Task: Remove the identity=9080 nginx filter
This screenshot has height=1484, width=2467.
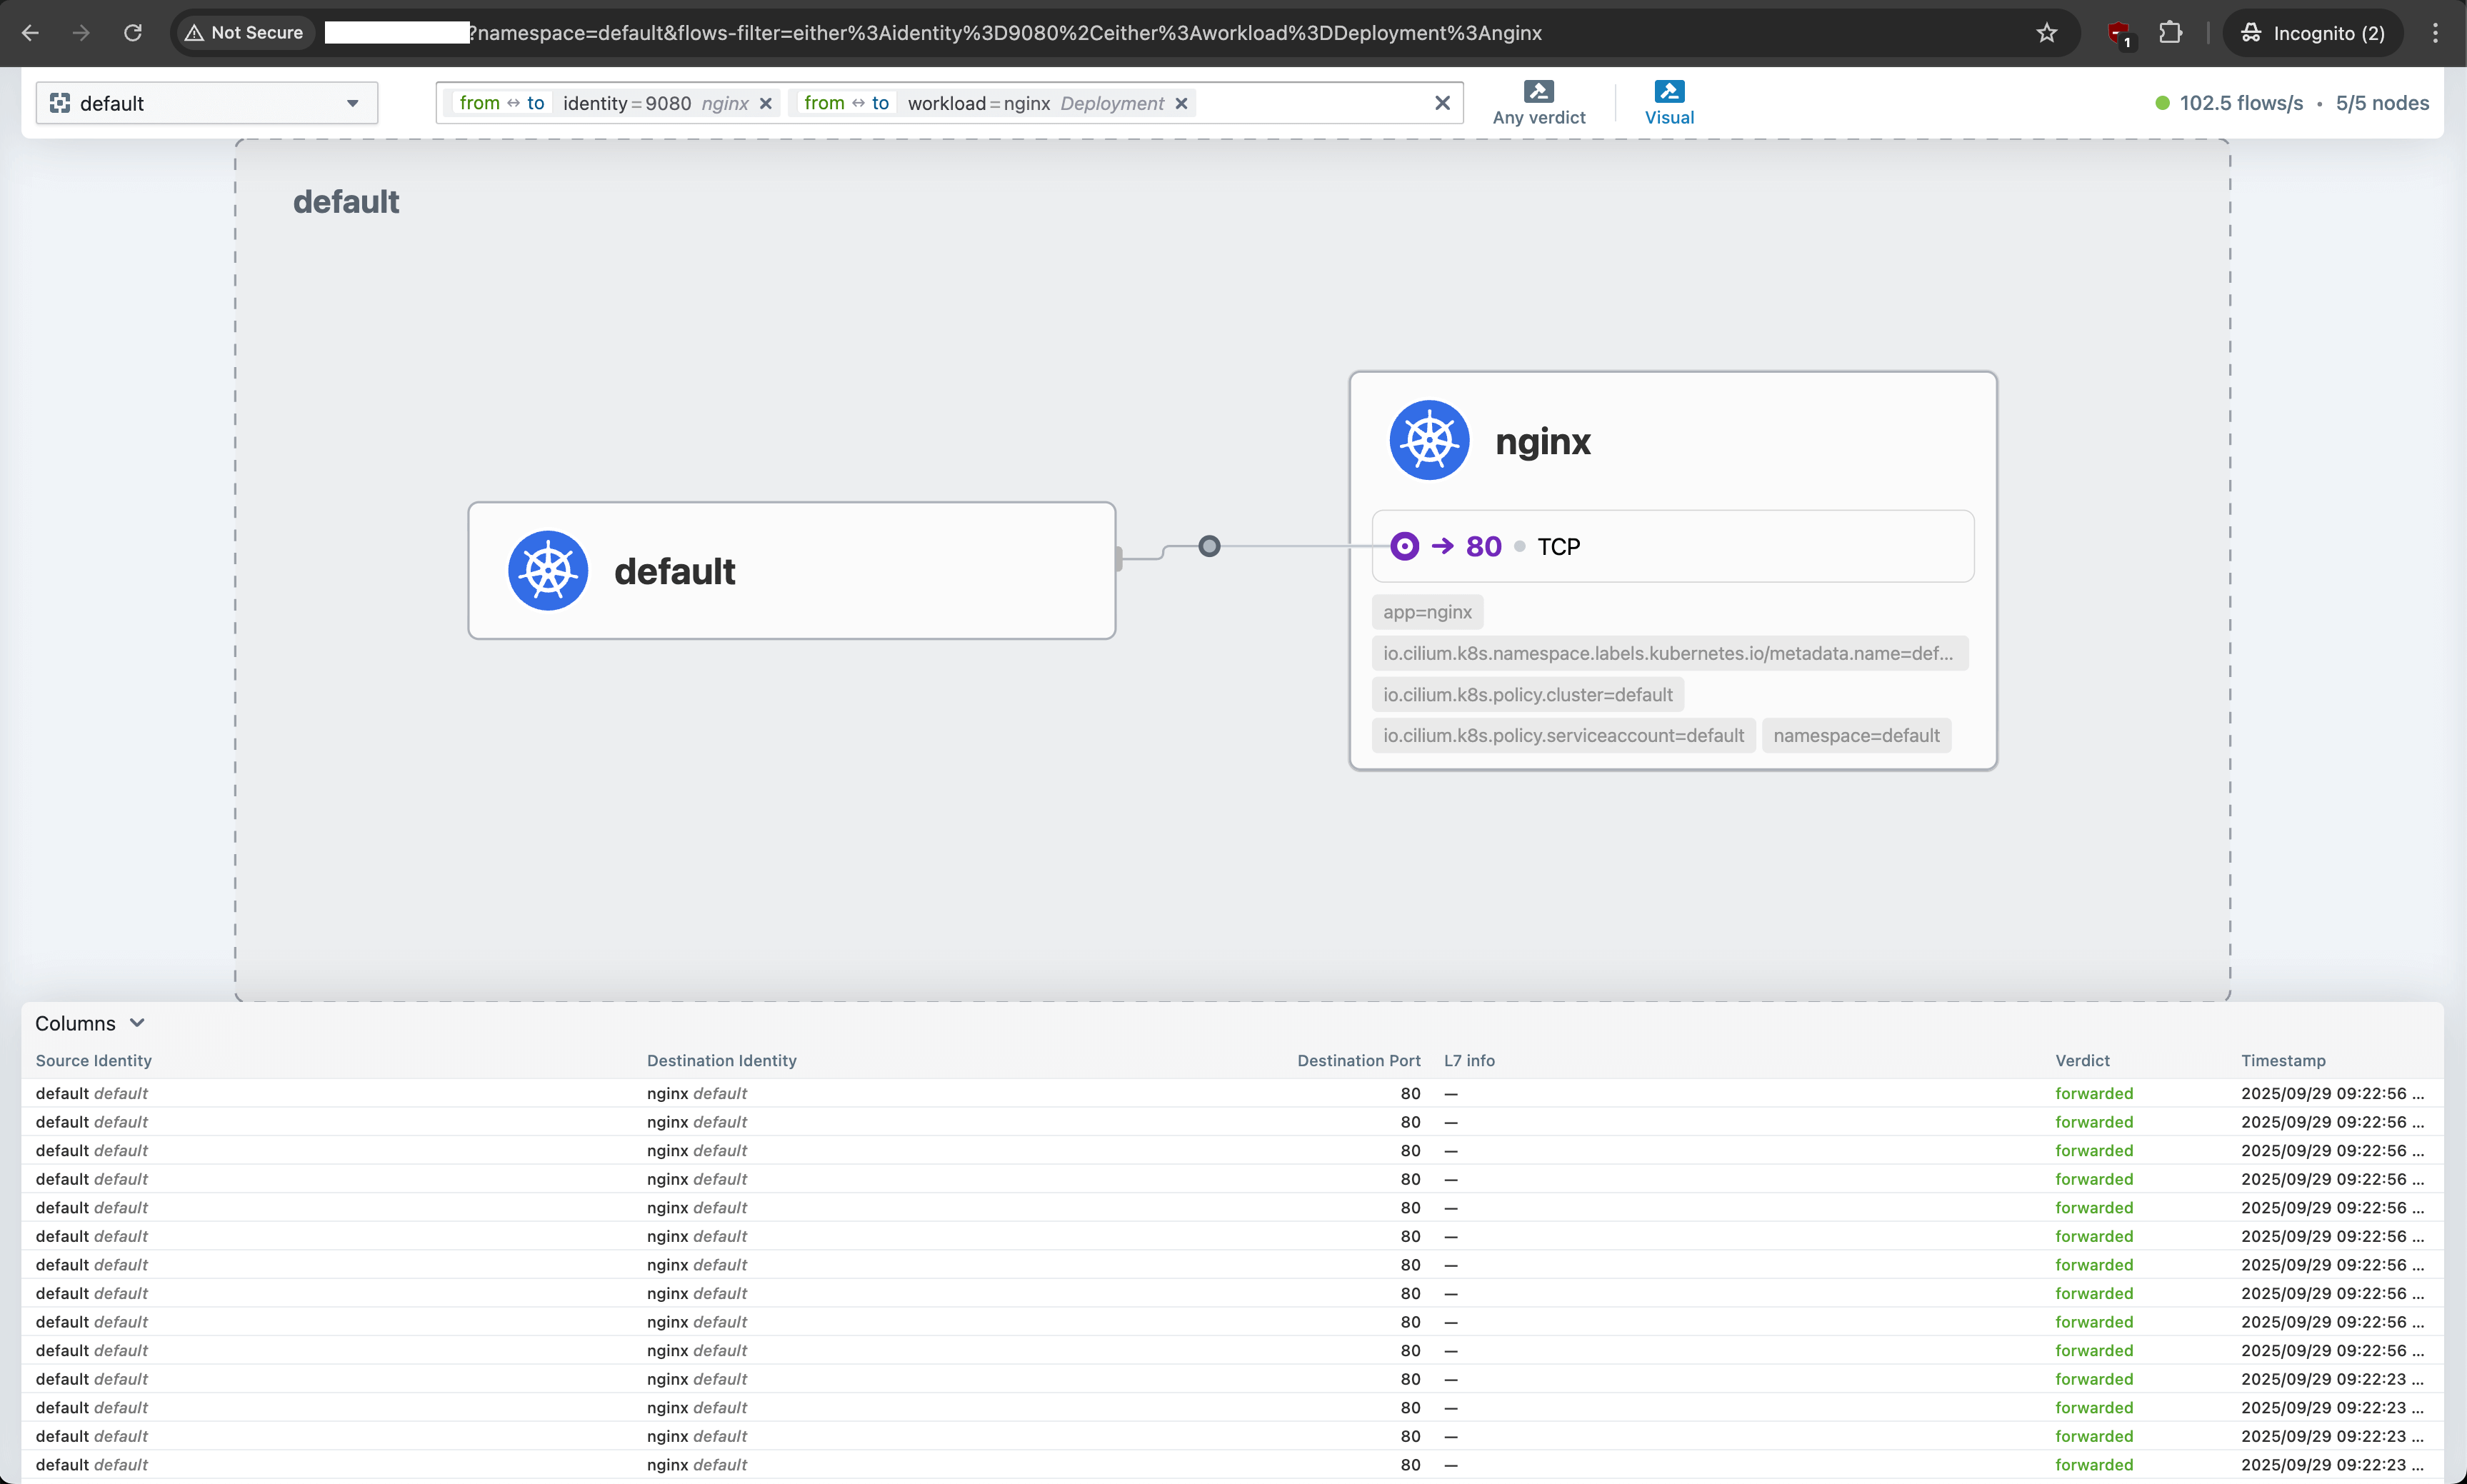Action: tap(766, 103)
